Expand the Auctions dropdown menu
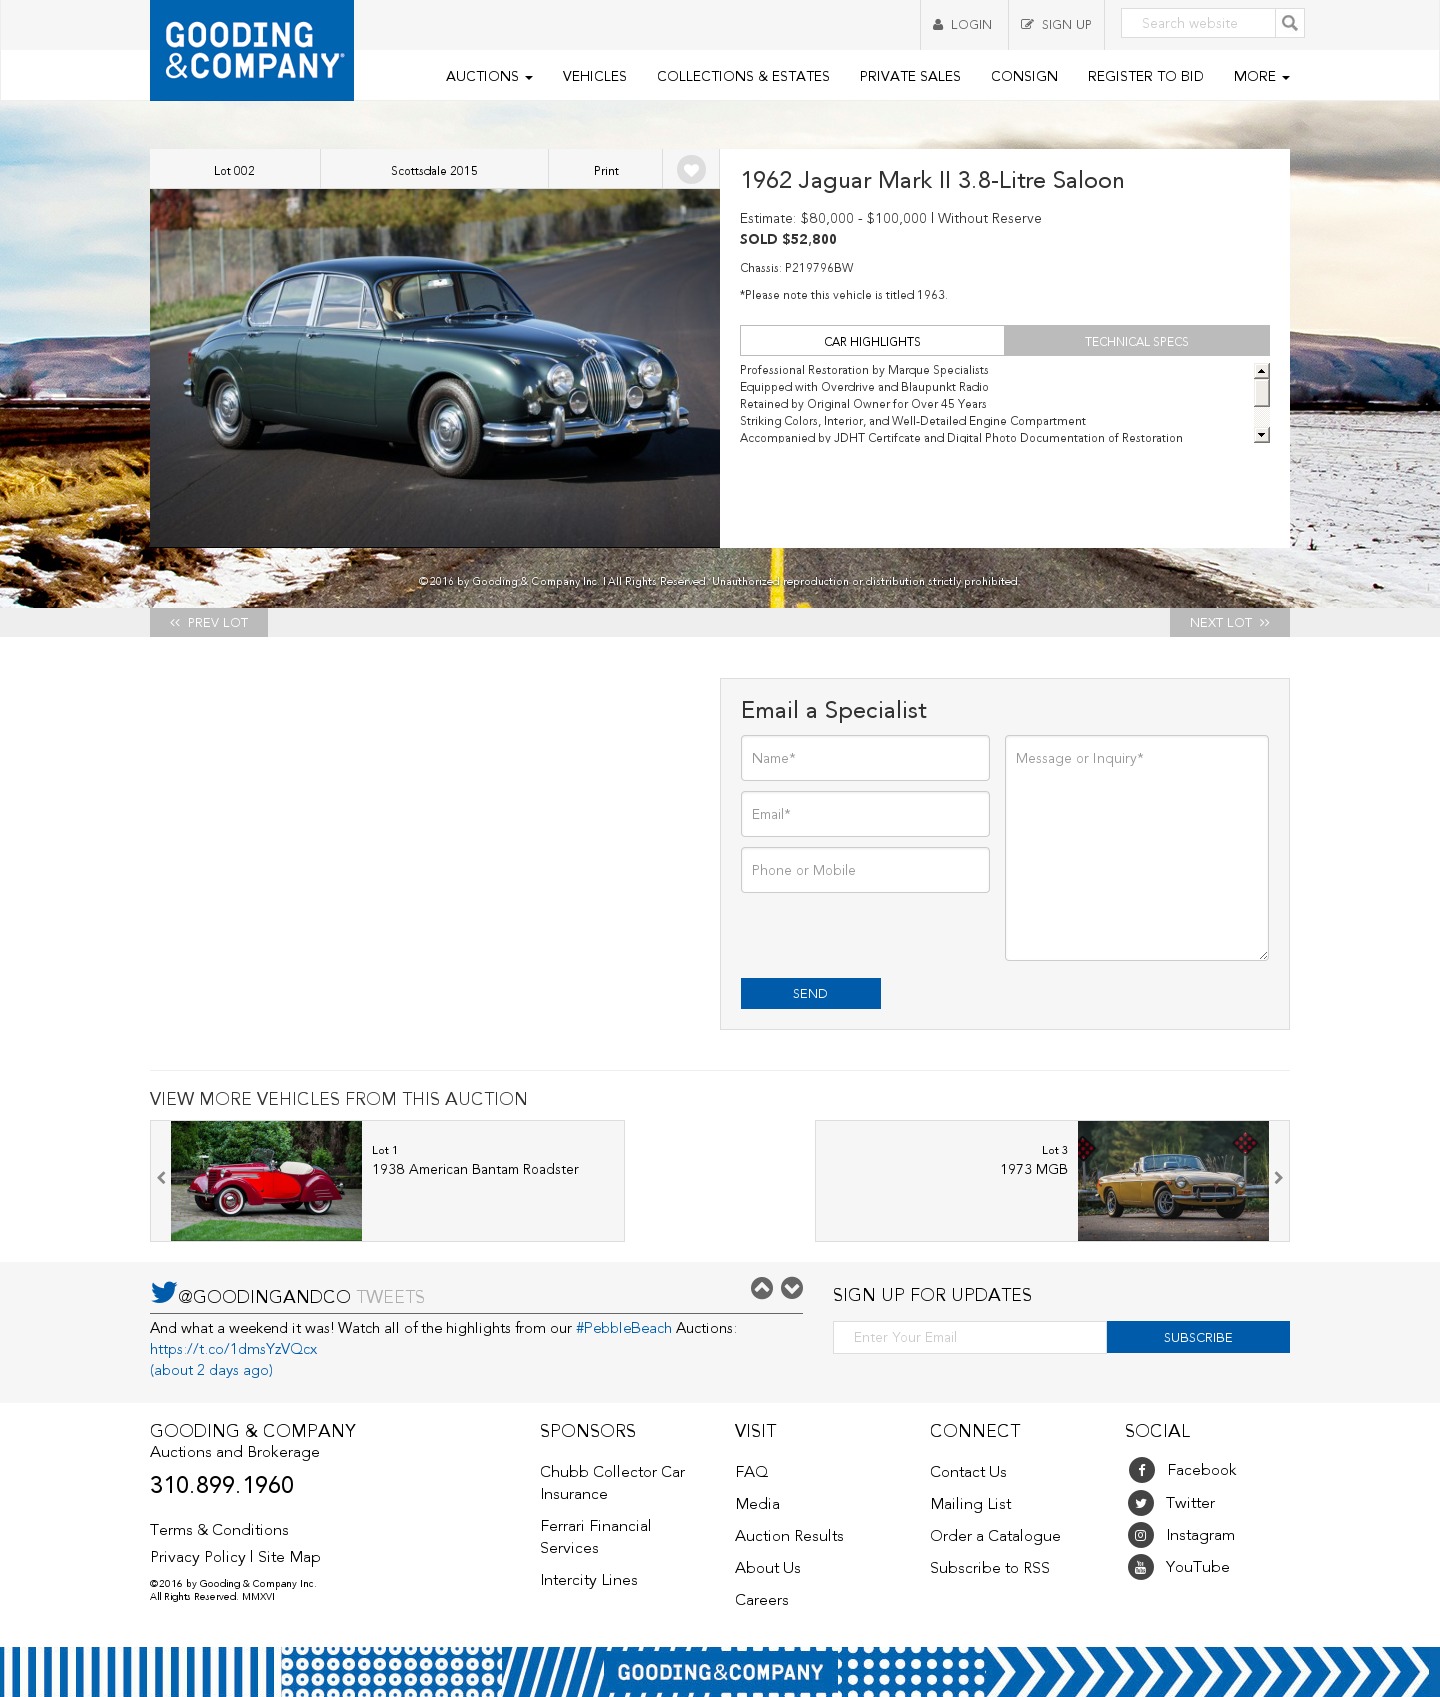The width and height of the screenshot is (1440, 1697). pyautogui.click(x=489, y=76)
